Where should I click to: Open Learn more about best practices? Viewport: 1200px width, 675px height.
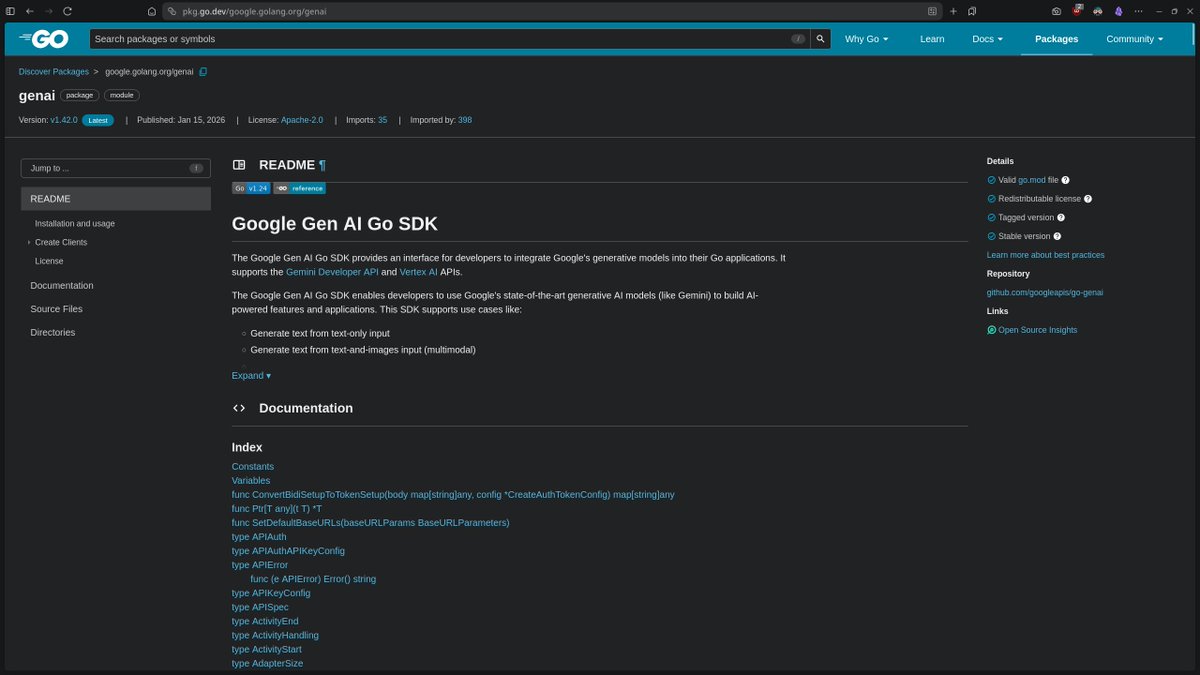(1046, 255)
